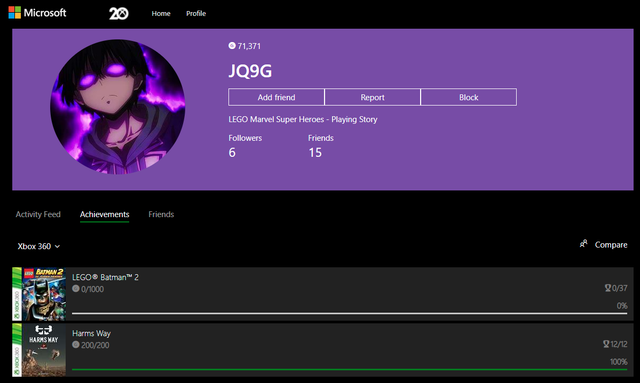Screen dimensions: 640x383
Task: Switch to the Activity Feed tab
Action: click(x=38, y=214)
